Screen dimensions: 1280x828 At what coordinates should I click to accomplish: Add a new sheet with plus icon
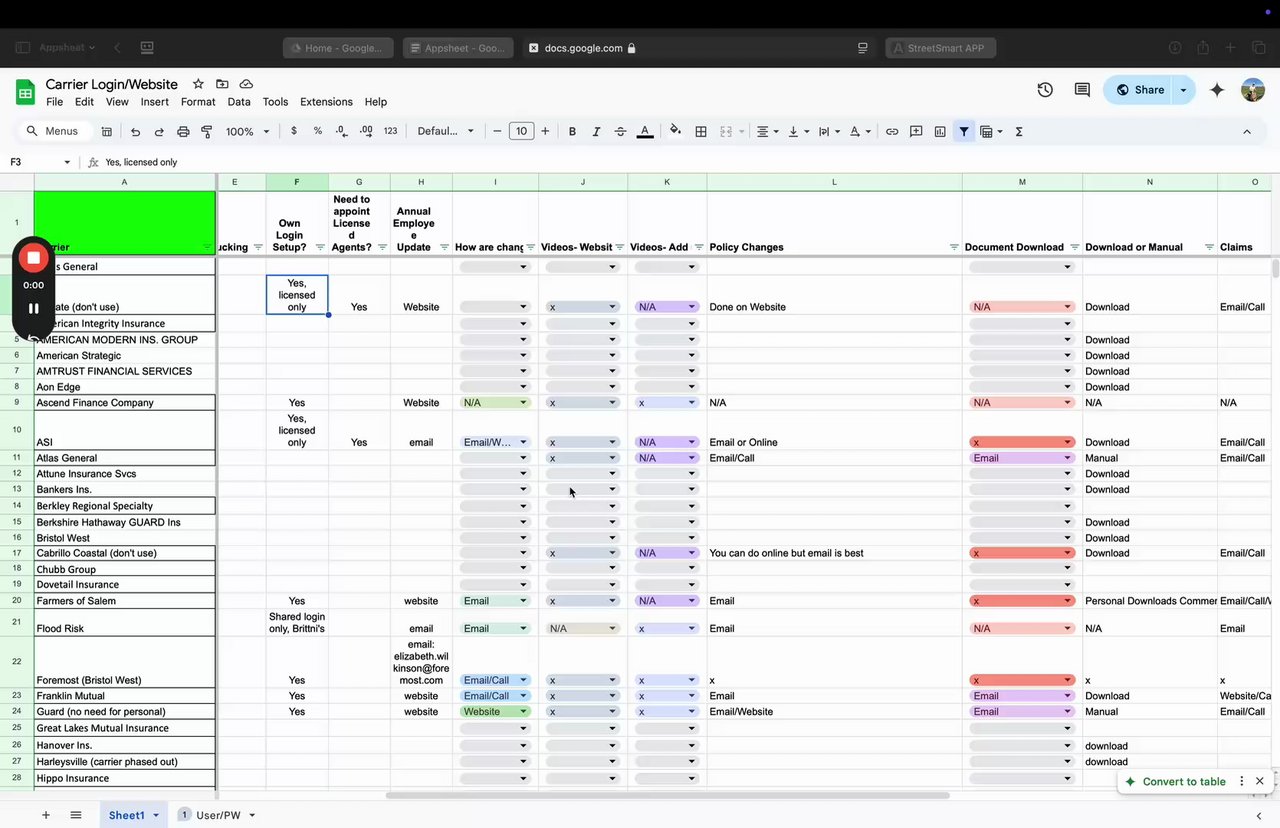tap(46, 815)
